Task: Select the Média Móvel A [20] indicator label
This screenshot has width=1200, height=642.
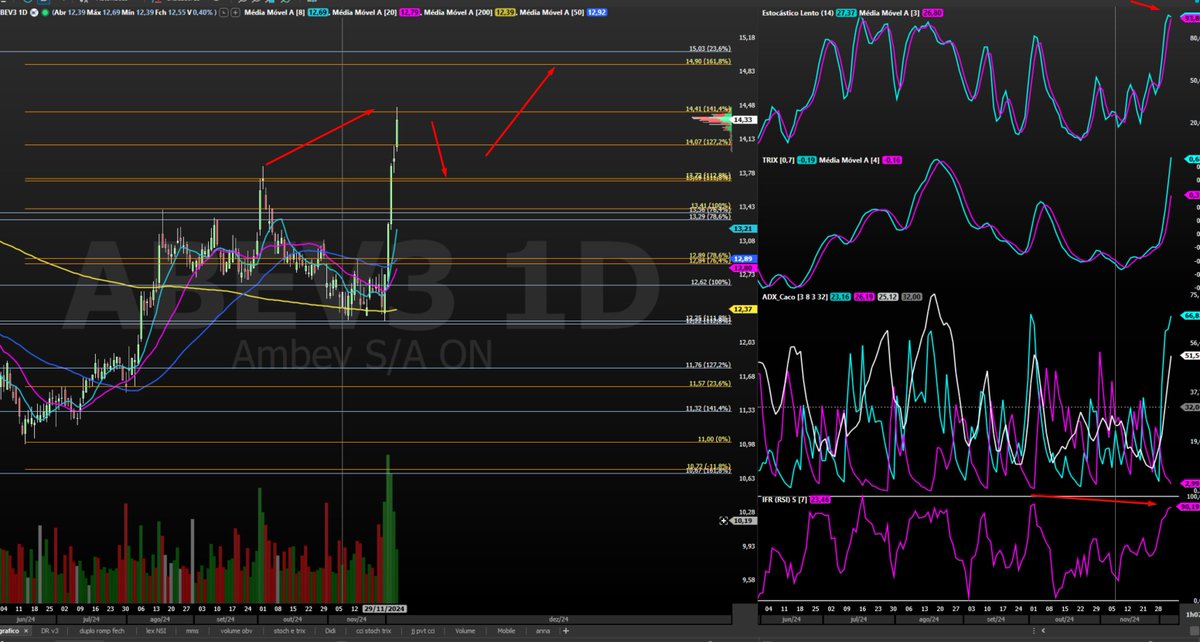Action: (x=364, y=12)
